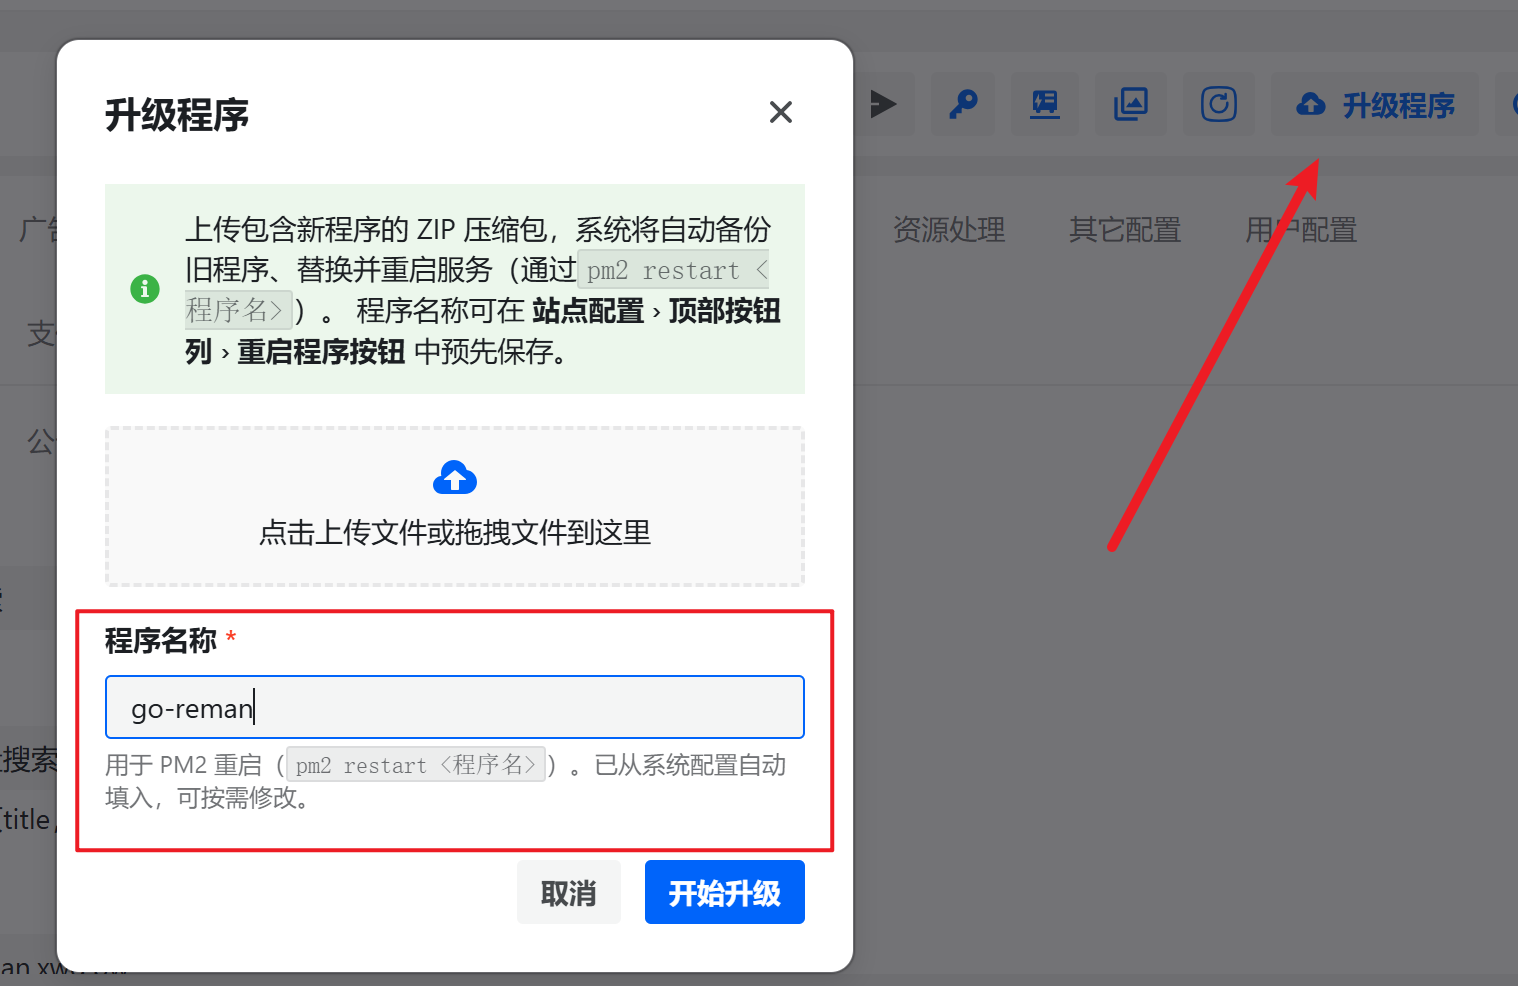Image resolution: width=1518 pixels, height=986 pixels.
Task: Click the partially visible 支付 item on the left
Action: pyautogui.click(x=40, y=334)
